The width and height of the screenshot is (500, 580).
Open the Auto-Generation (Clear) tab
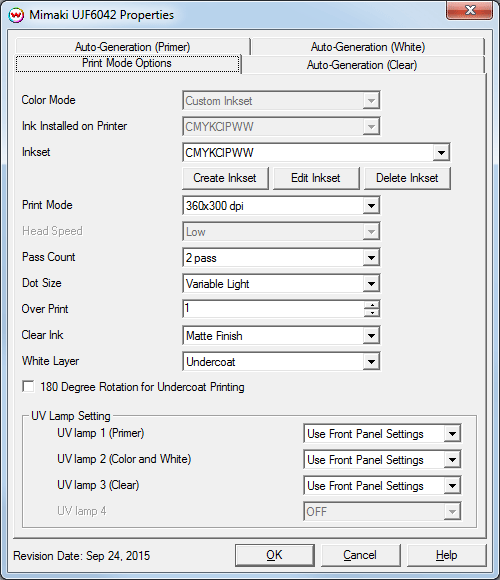coord(362,65)
